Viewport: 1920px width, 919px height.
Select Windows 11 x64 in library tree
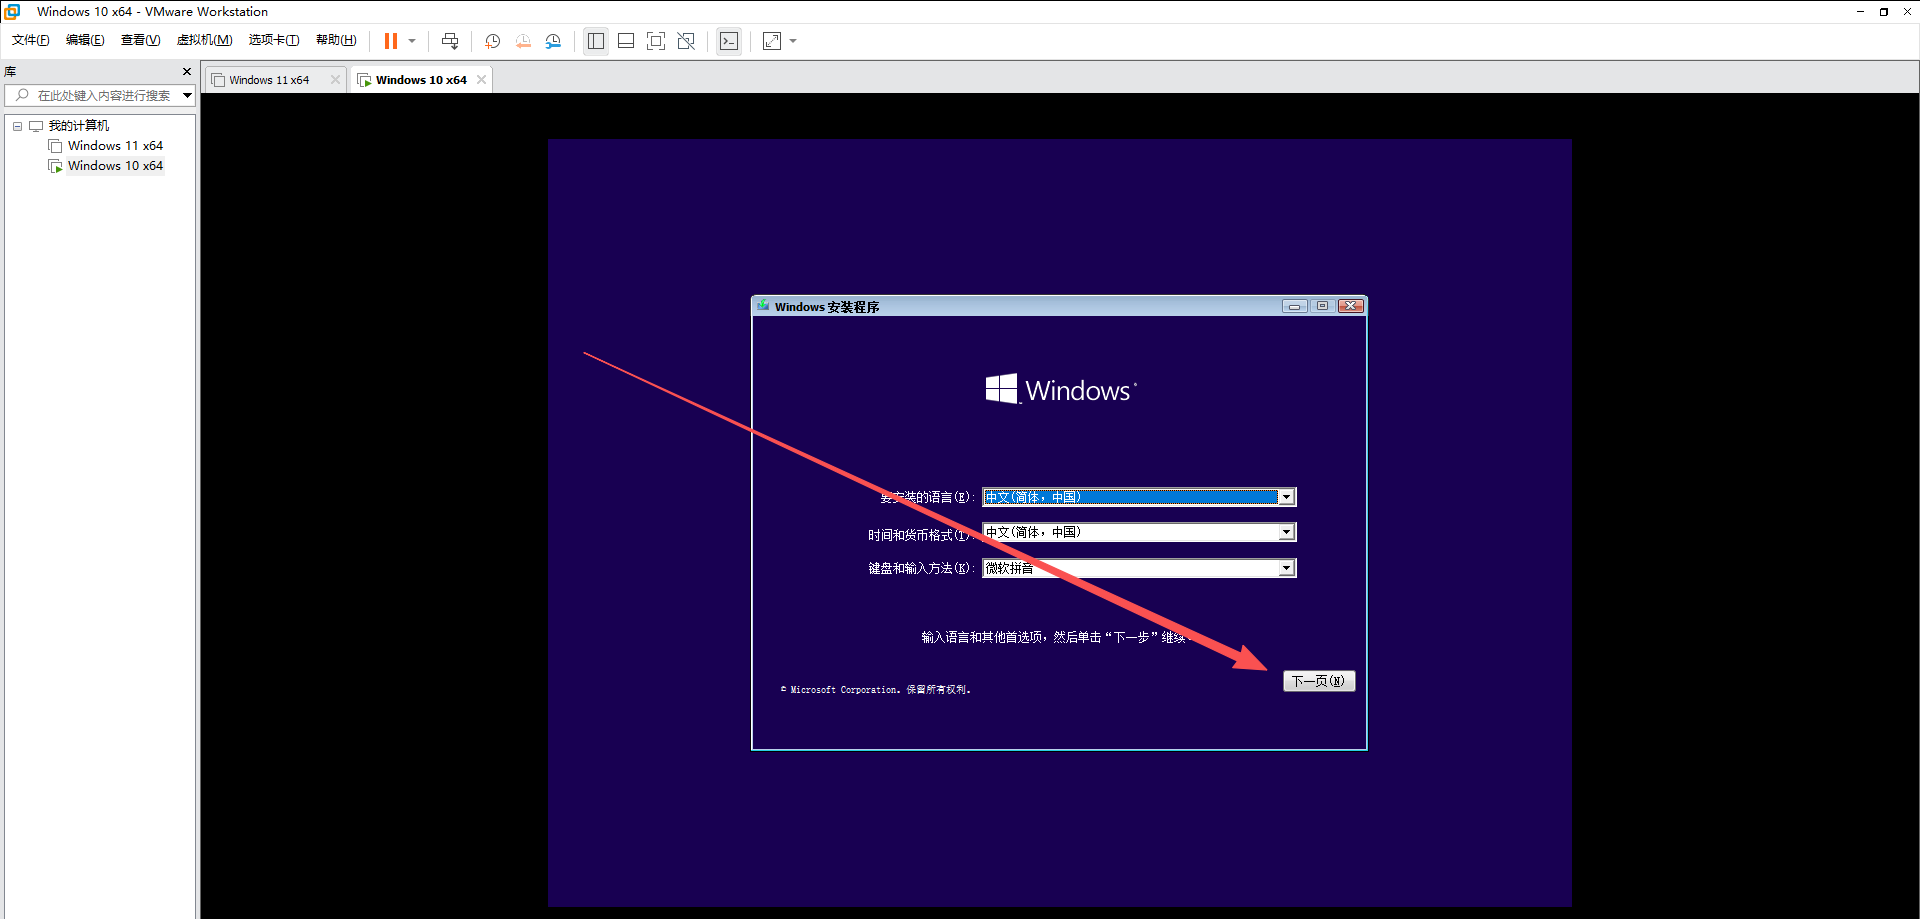pos(115,146)
